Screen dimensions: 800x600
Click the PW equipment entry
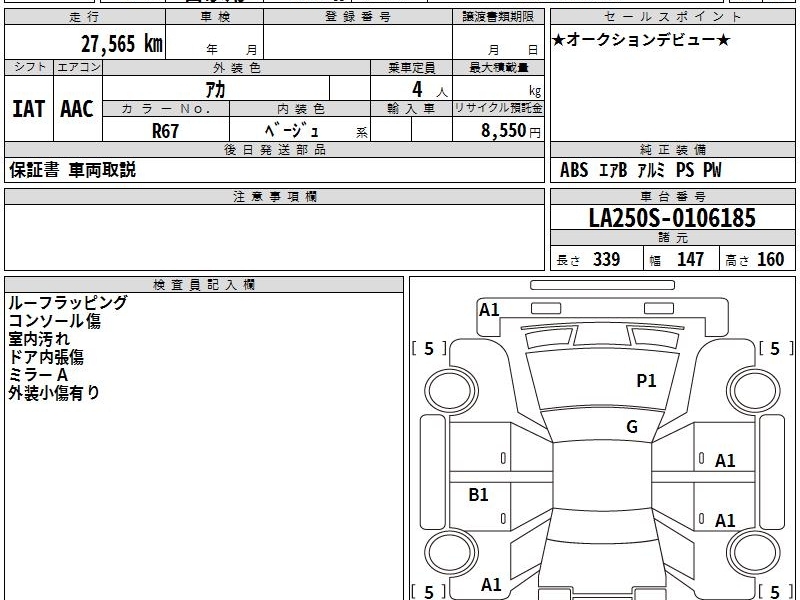[x=712, y=170]
